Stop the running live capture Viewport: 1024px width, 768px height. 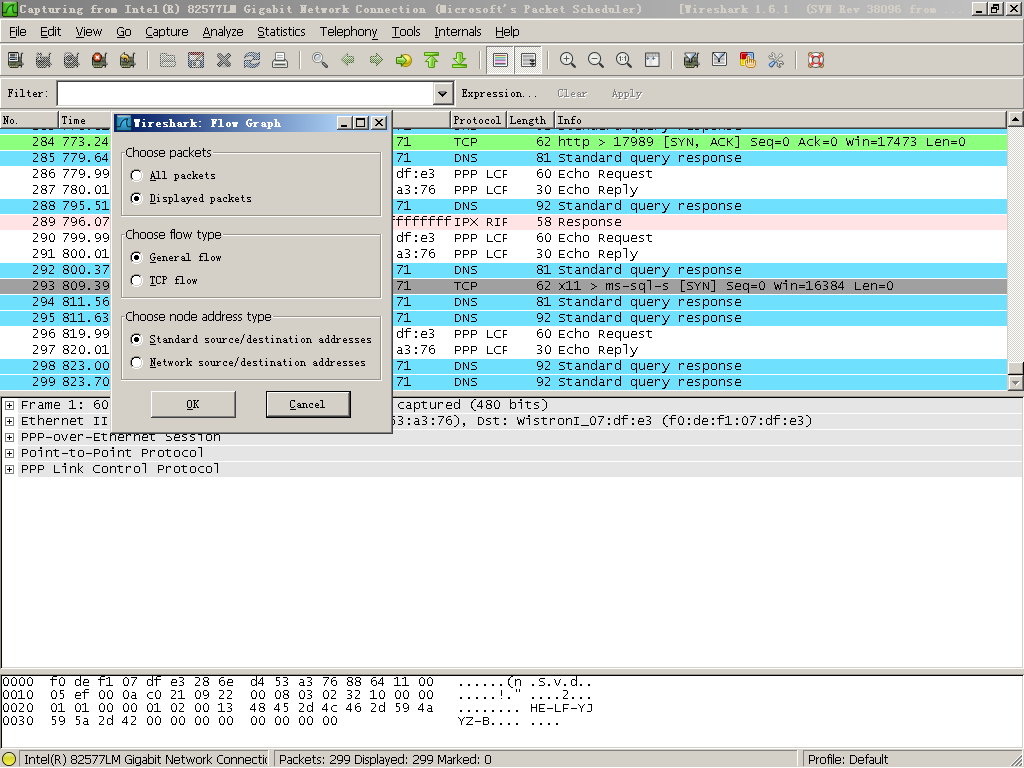pyautogui.click(x=100, y=60)
